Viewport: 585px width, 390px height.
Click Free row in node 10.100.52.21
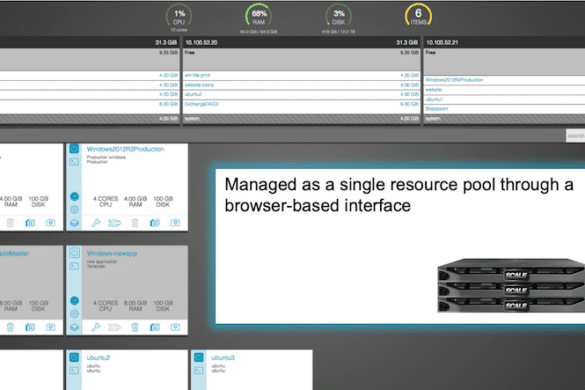coord(504,61)
